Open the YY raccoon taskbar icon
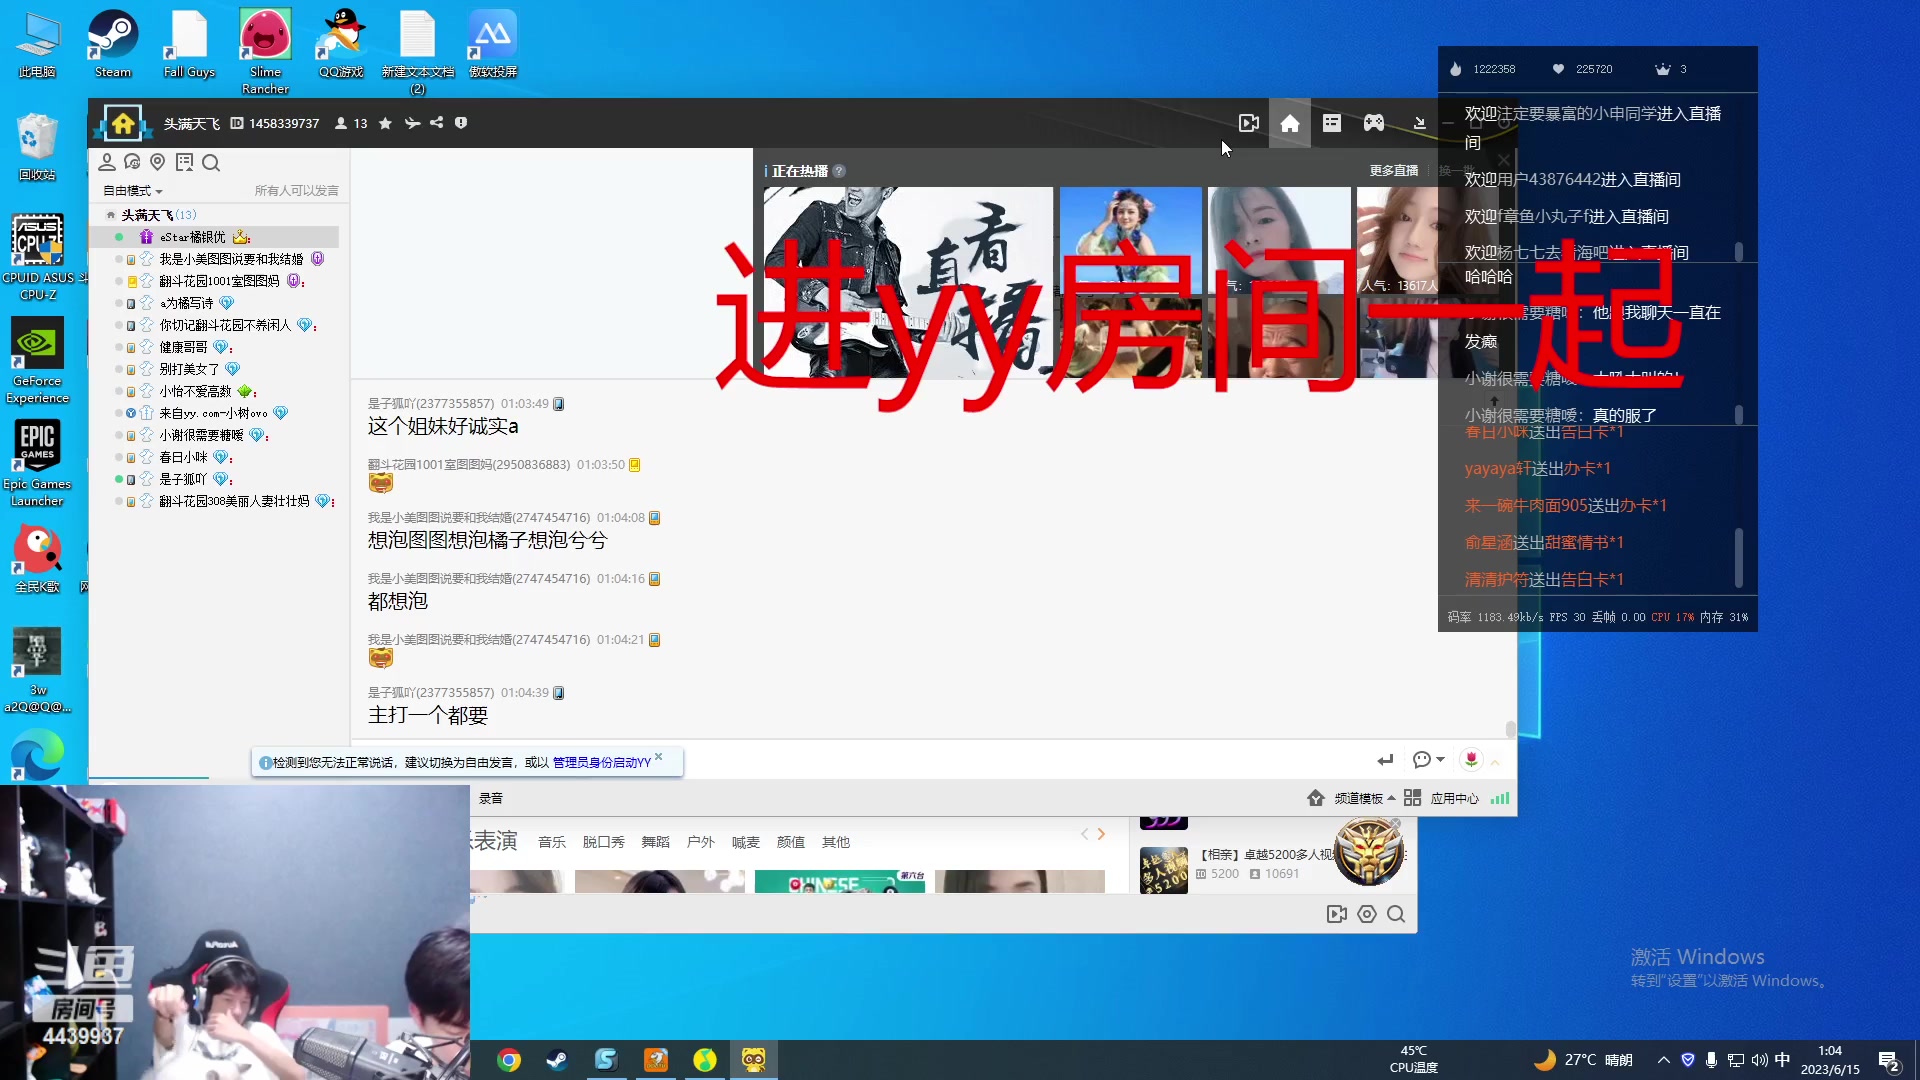The image size is (1920, 1080). 753,1060
